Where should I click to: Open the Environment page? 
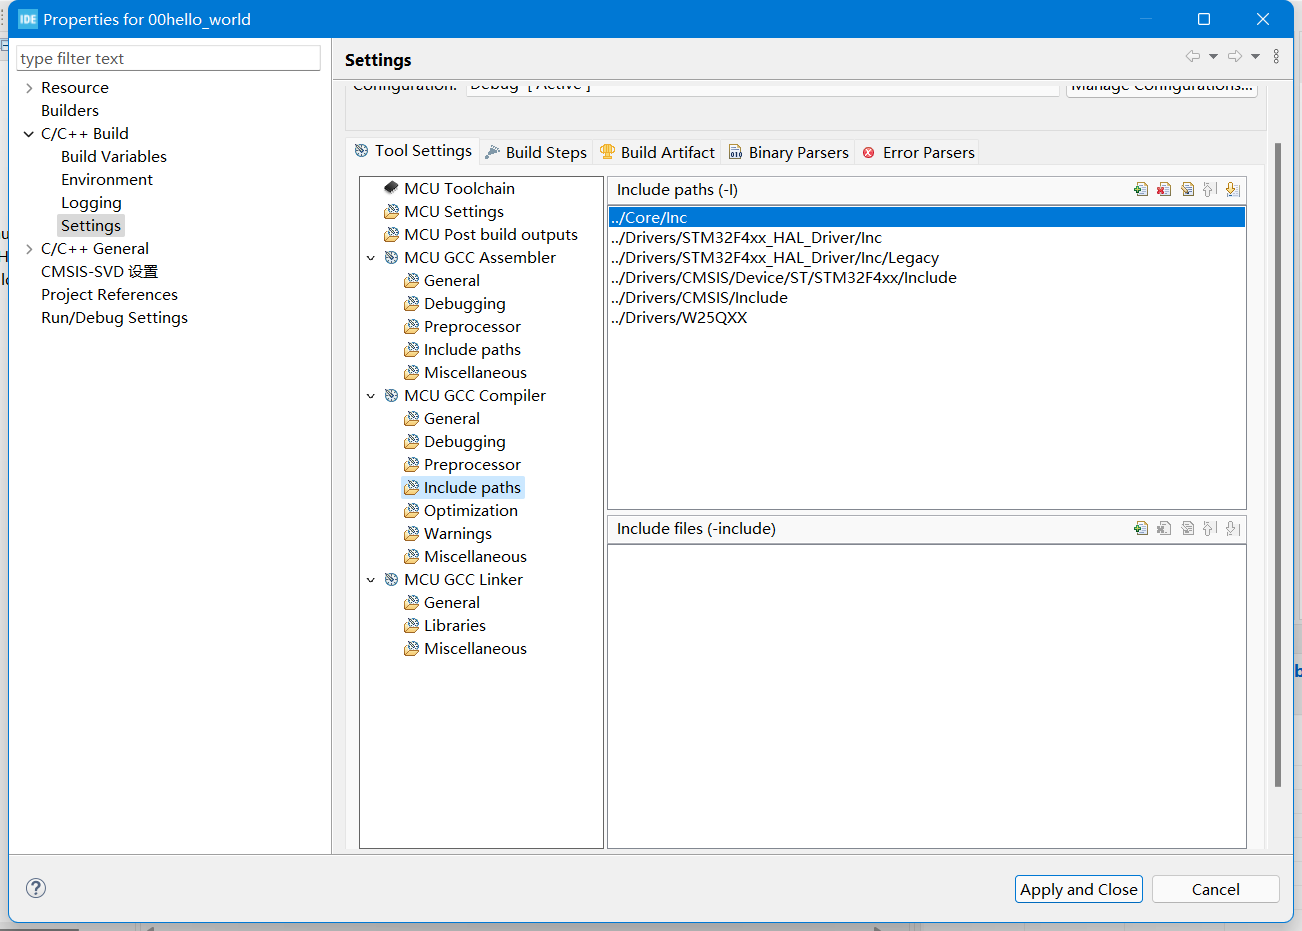(107, 180)
